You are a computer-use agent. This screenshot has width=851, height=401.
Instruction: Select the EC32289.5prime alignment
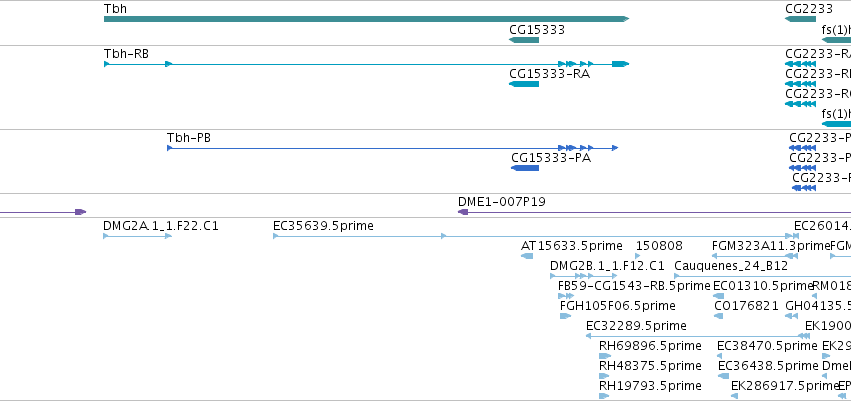(698, 336)
